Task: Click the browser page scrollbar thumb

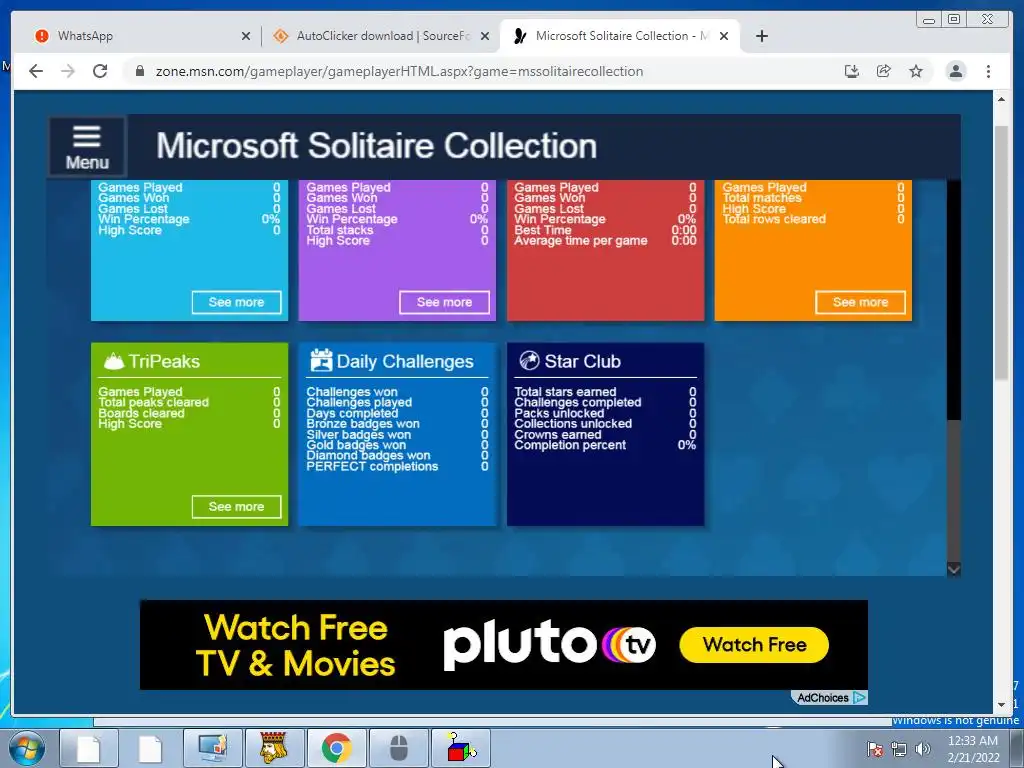Action: point(1001,253)
